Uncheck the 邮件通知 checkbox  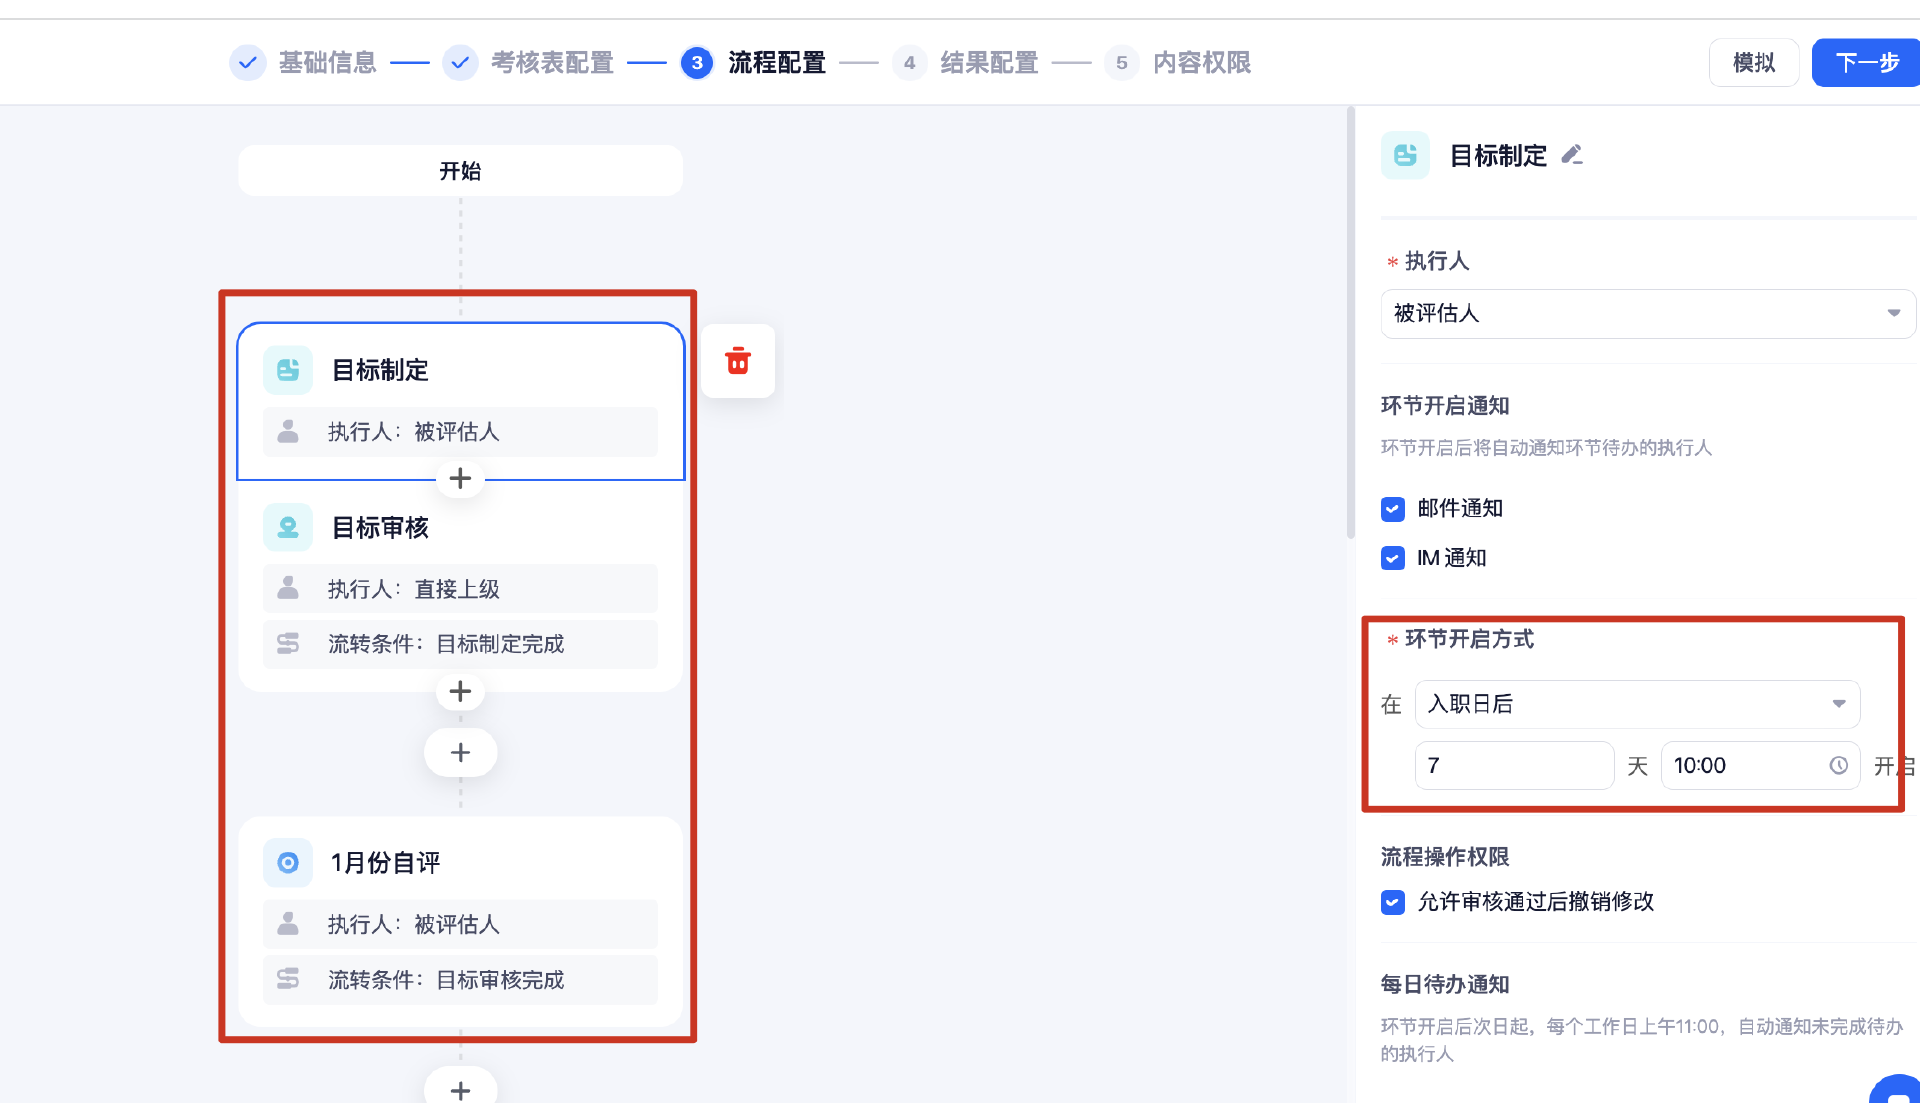pyautogui.click(x=1392, y=509)
